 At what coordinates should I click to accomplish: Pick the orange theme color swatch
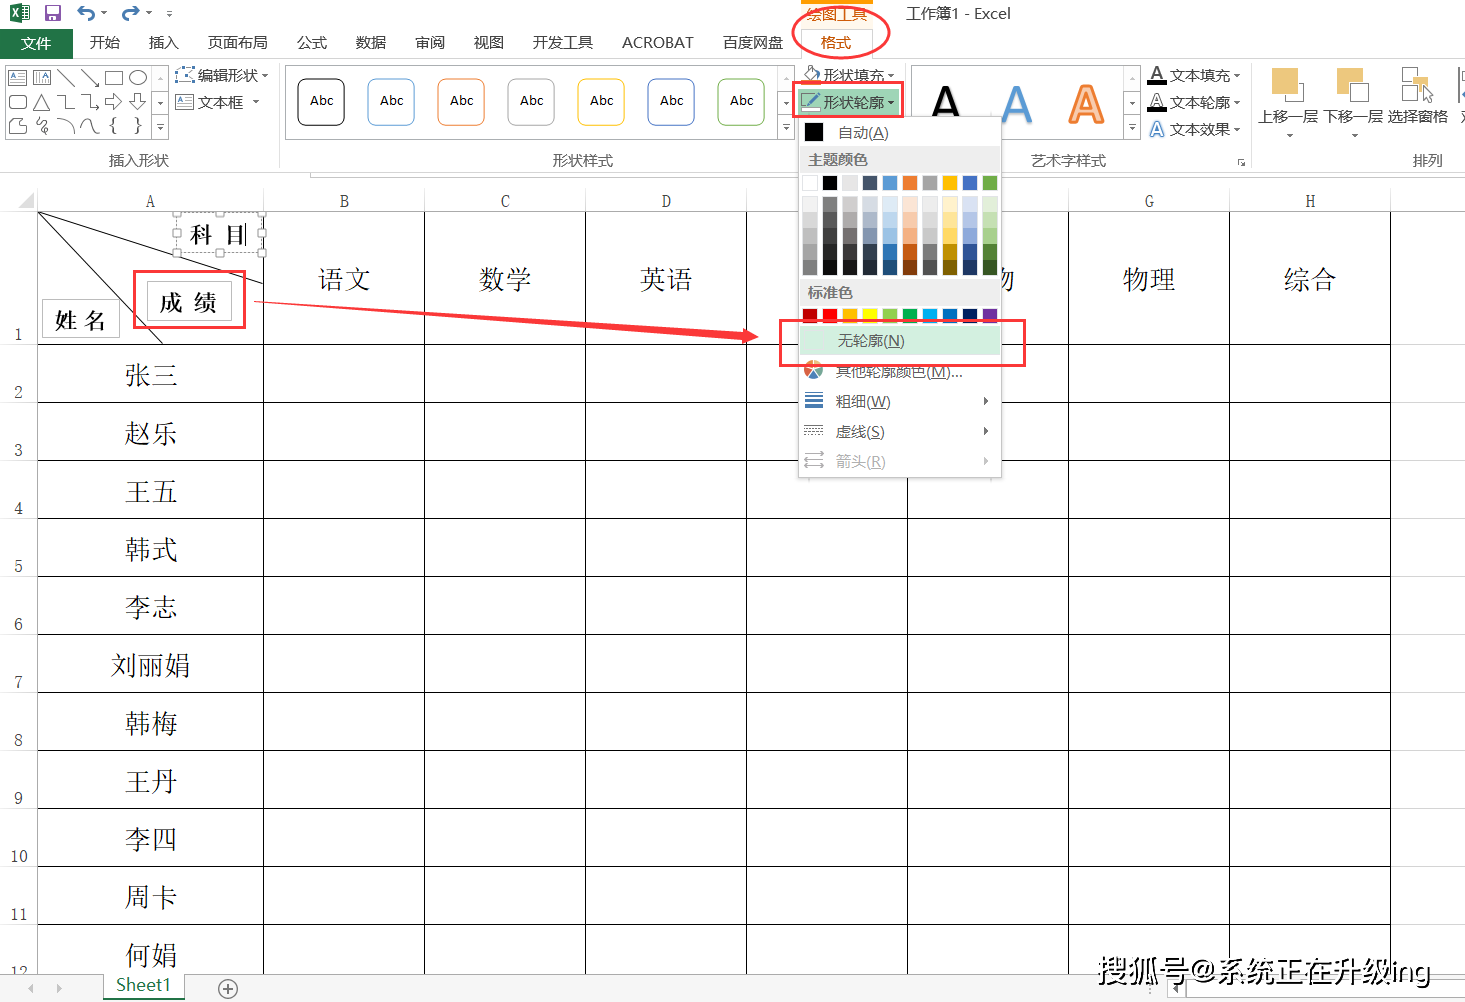910,183
